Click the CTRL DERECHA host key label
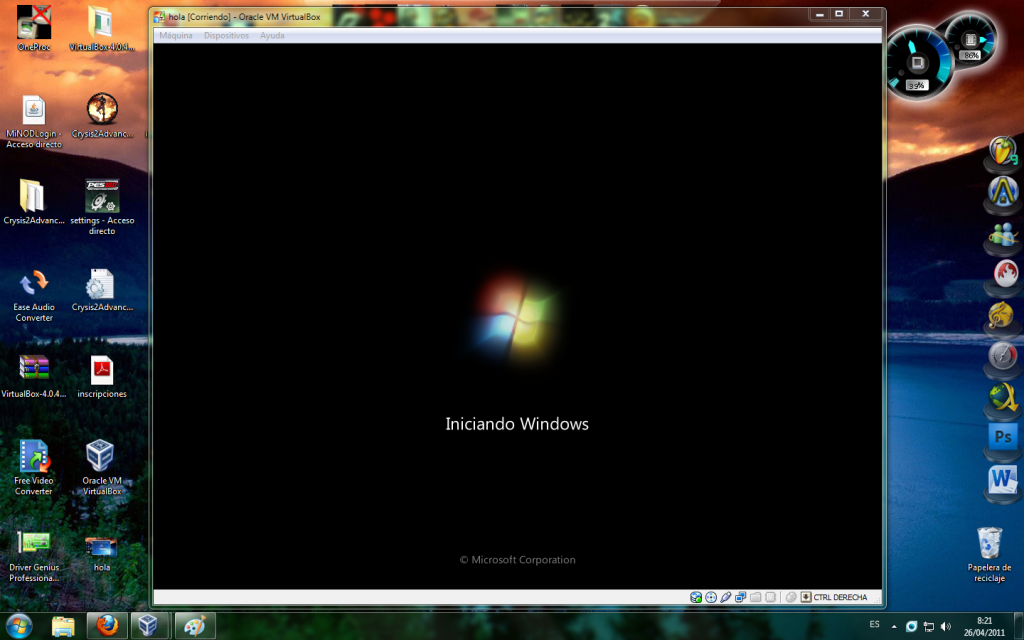This screenshot has width=1024, height=640. 840,597
